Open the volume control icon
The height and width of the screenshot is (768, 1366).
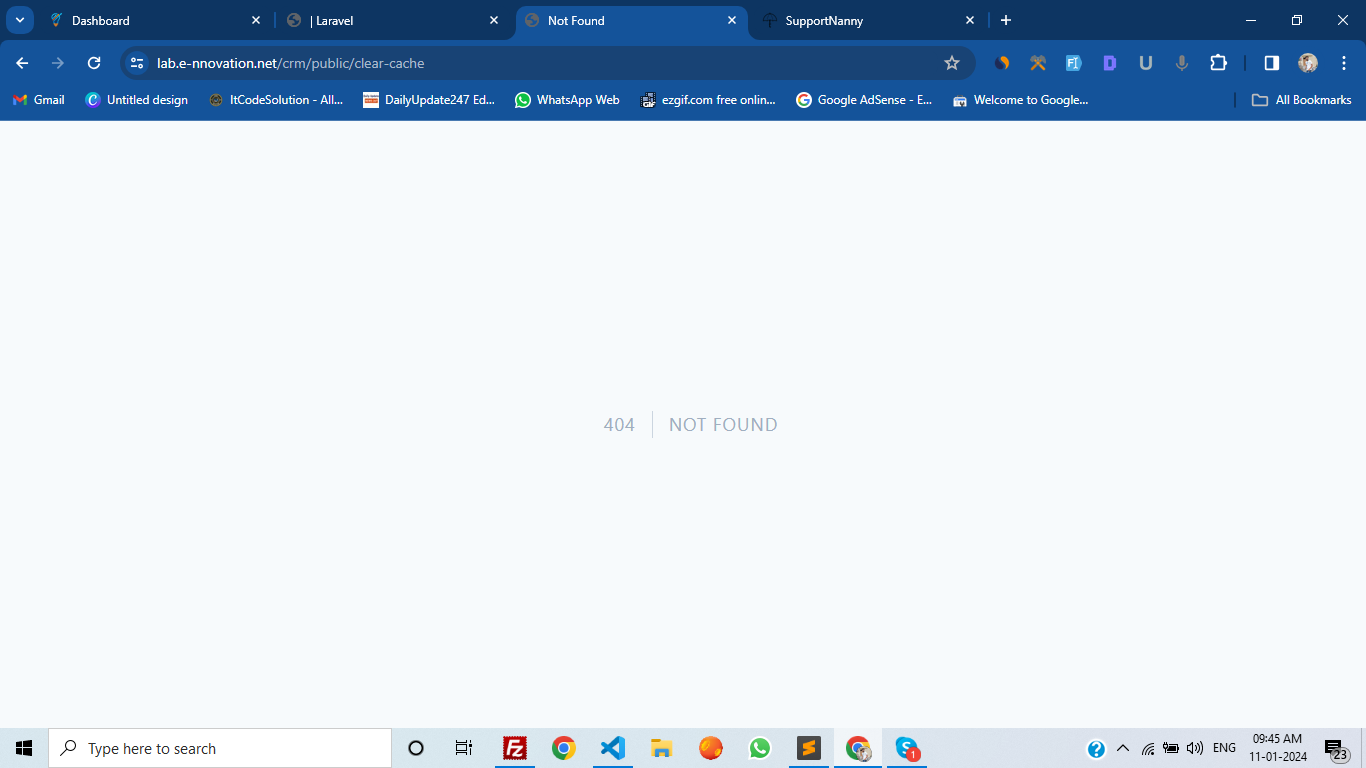point(1195,748)
